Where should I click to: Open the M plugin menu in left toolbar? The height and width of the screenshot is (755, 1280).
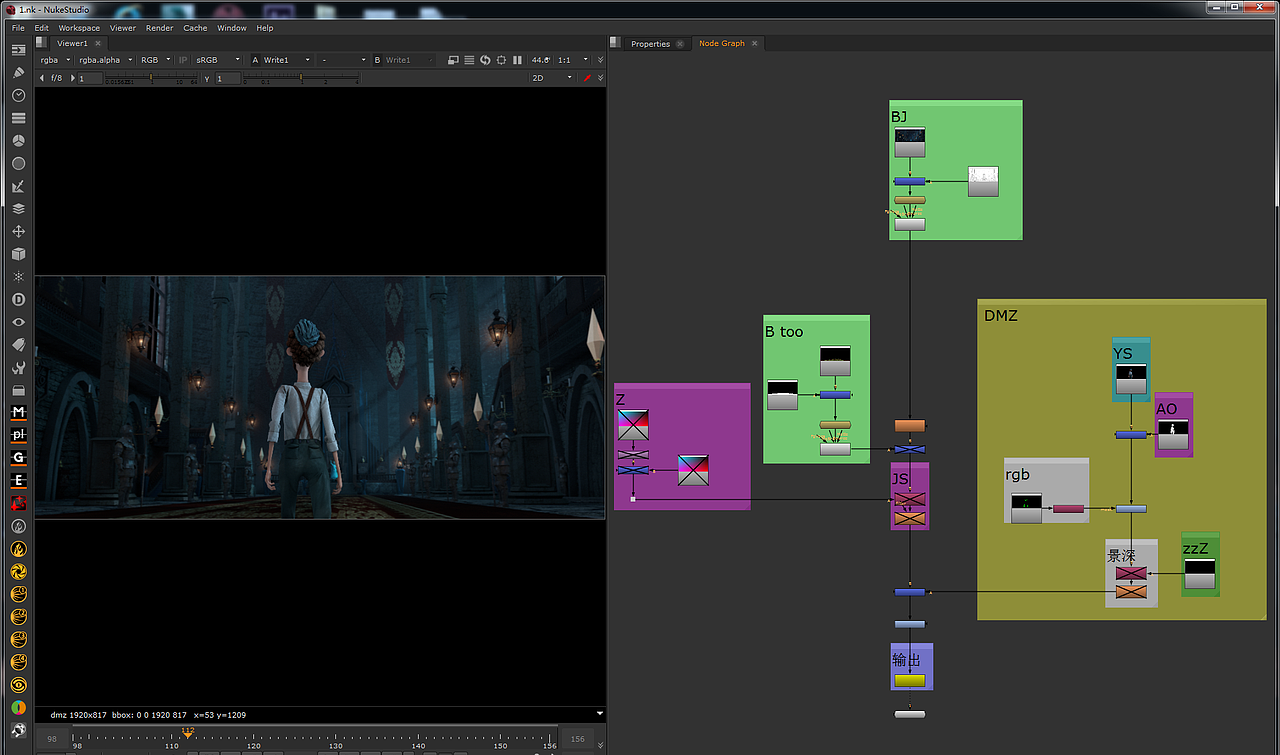click(x=18, y=412)
